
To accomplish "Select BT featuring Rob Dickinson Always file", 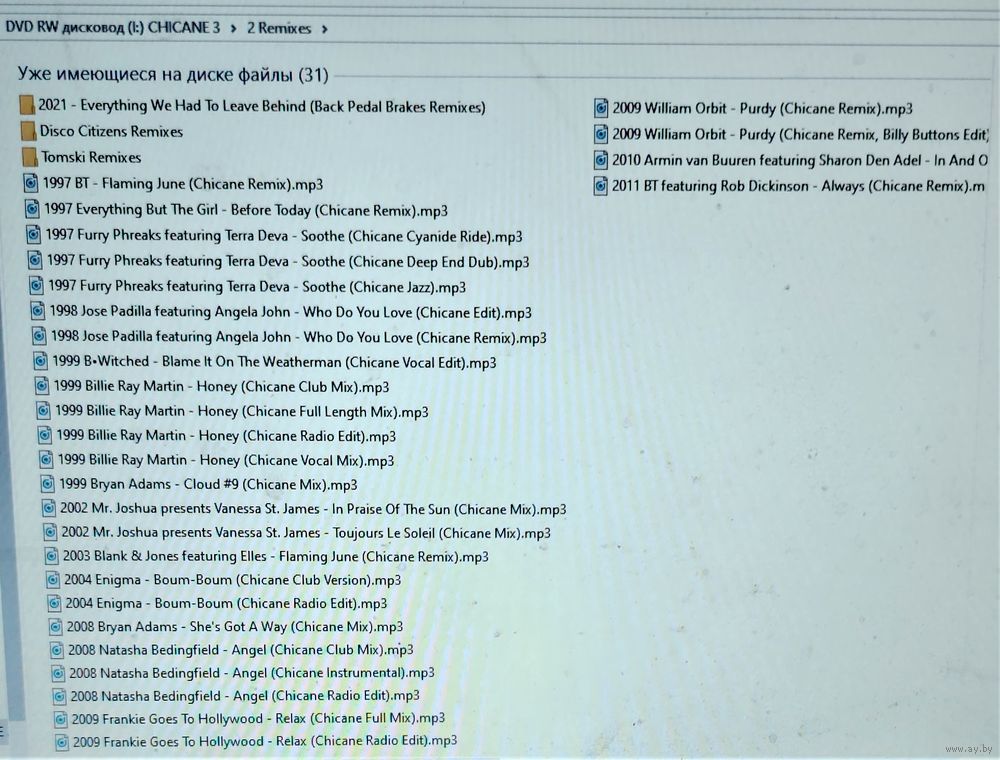I will tap(798, 186).
